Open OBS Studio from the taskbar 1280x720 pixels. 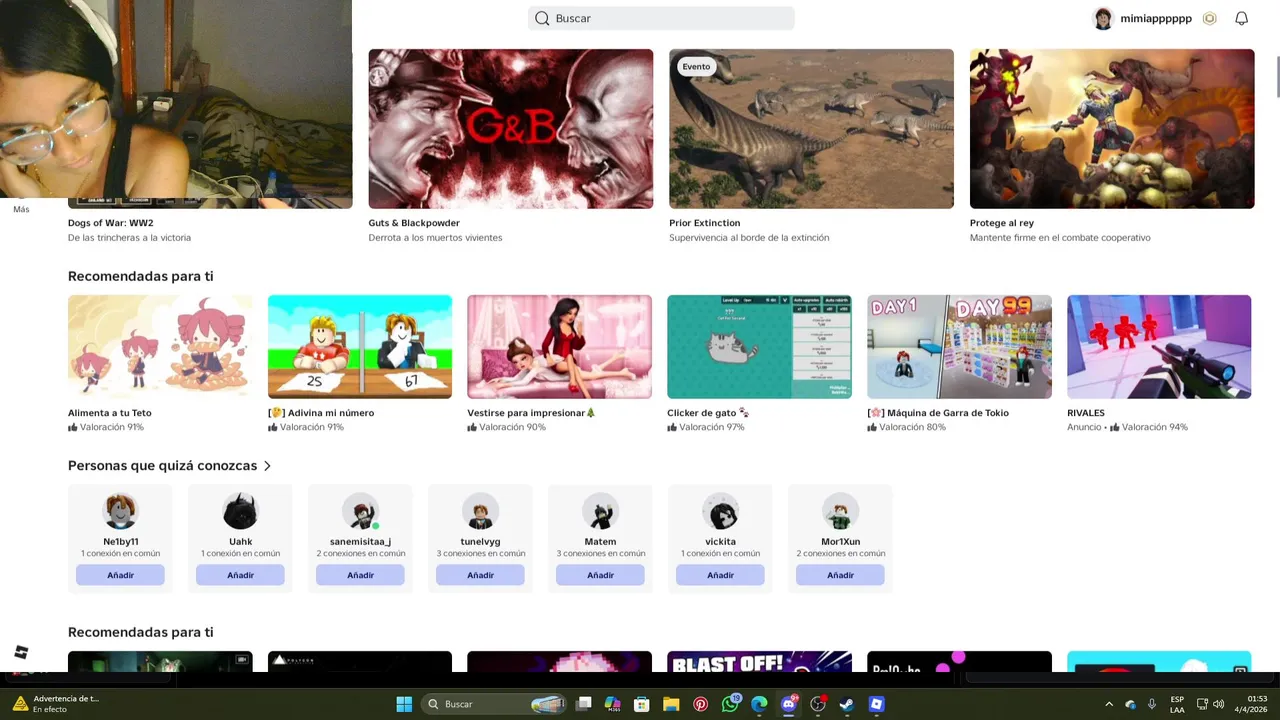818,704
